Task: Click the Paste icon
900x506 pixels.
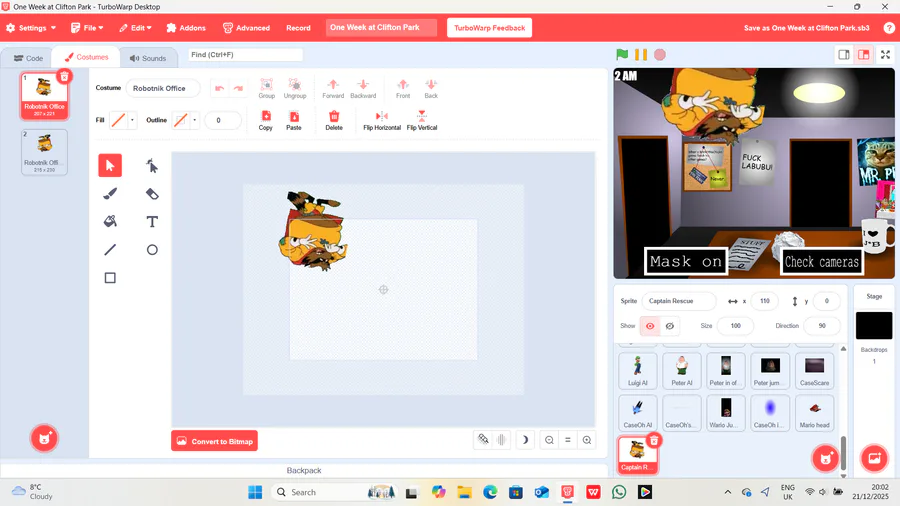Action: [x=294, y=116]
